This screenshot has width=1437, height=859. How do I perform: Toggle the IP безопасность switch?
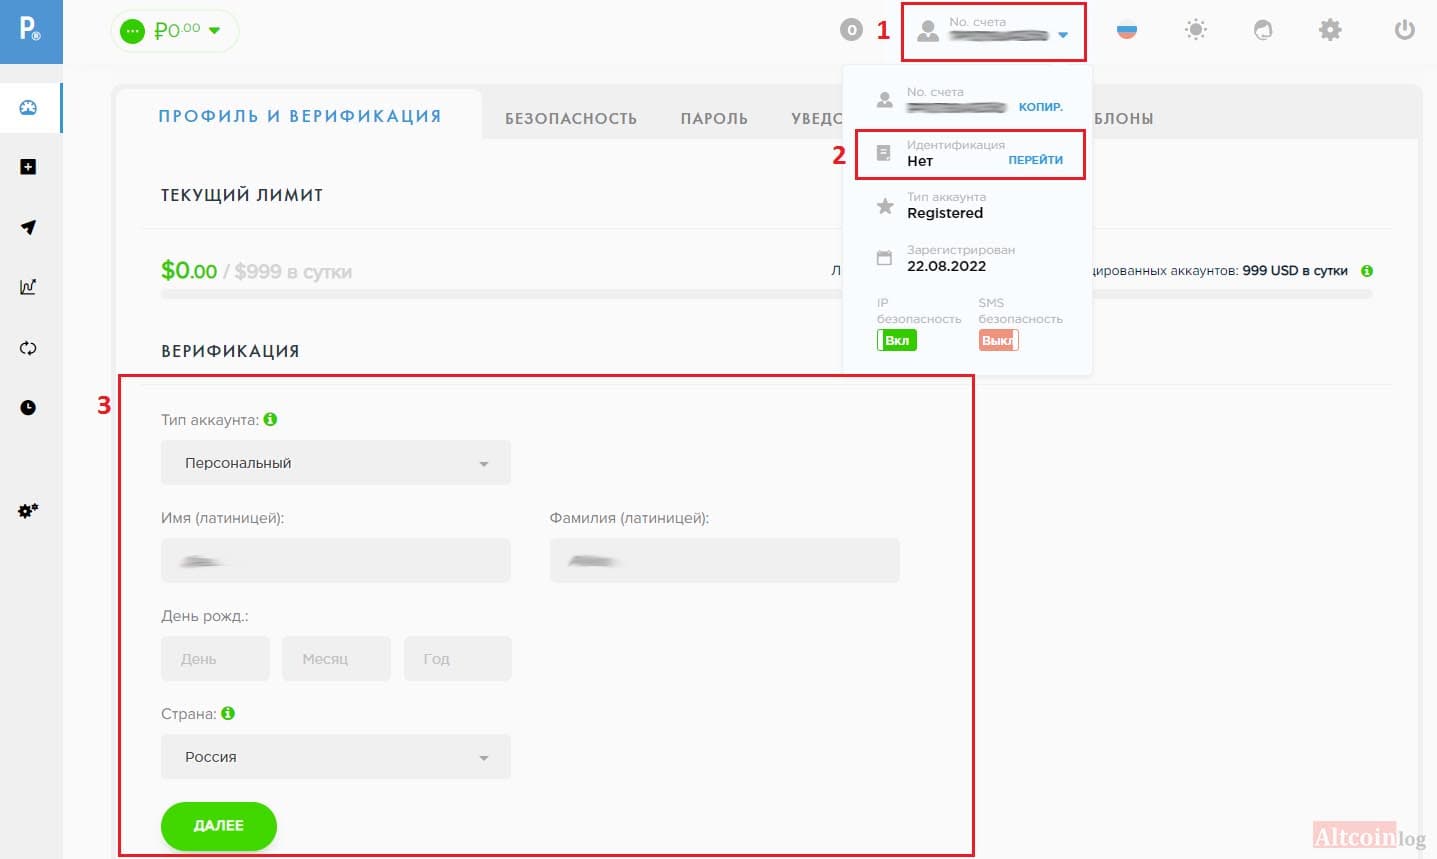tap(897, 341)
